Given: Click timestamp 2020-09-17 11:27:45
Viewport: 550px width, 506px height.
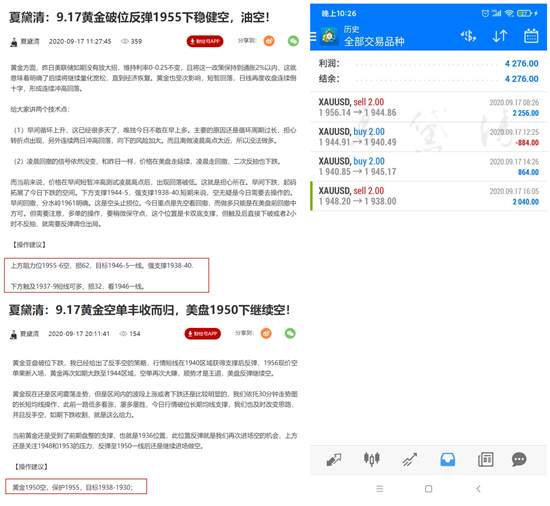Looking at the screenshot, I should click(80, 41).
